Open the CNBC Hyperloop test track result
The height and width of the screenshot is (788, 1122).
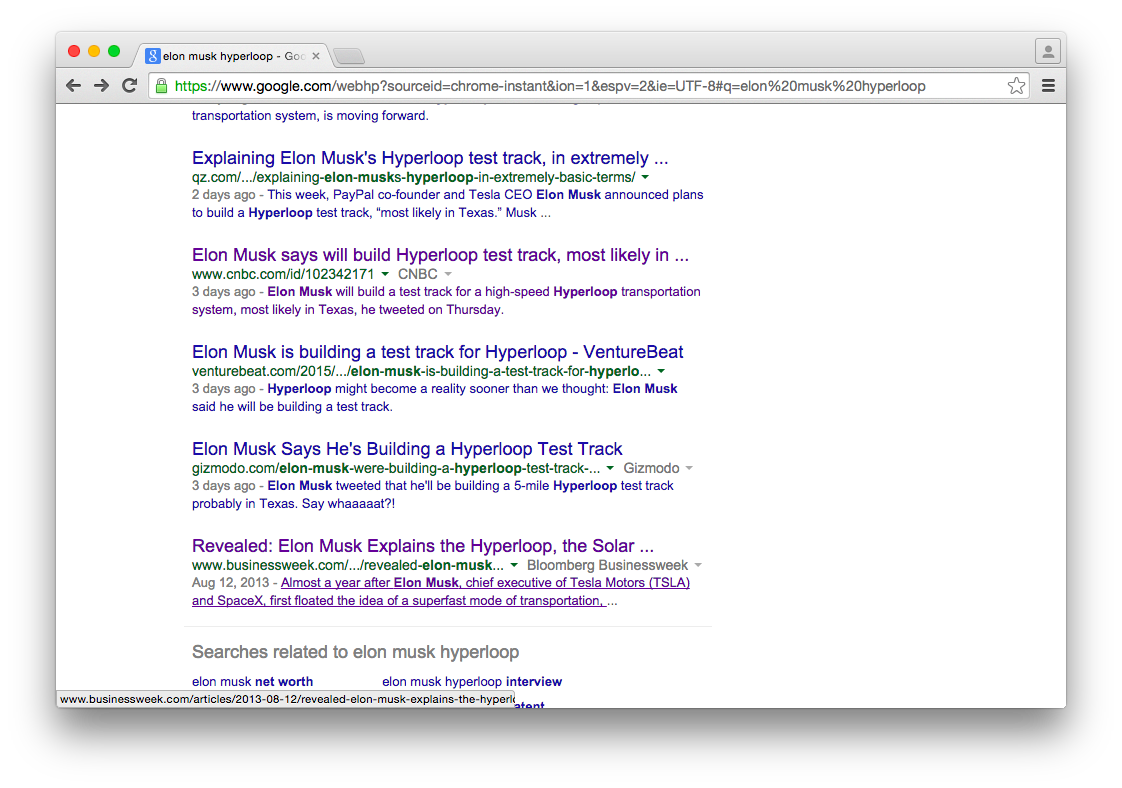pyautogui.click(x=440, y=256)
